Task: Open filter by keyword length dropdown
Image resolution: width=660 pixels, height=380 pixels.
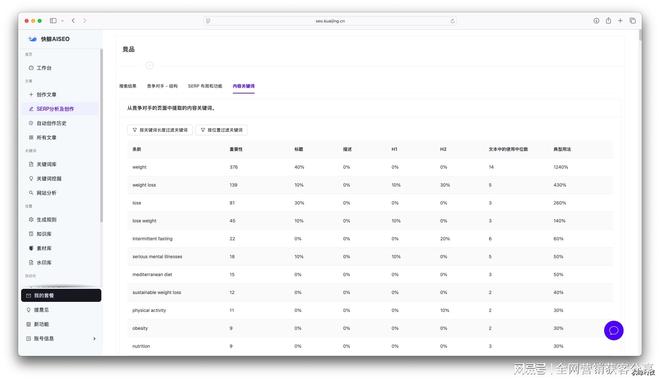Action: (160, 130)
